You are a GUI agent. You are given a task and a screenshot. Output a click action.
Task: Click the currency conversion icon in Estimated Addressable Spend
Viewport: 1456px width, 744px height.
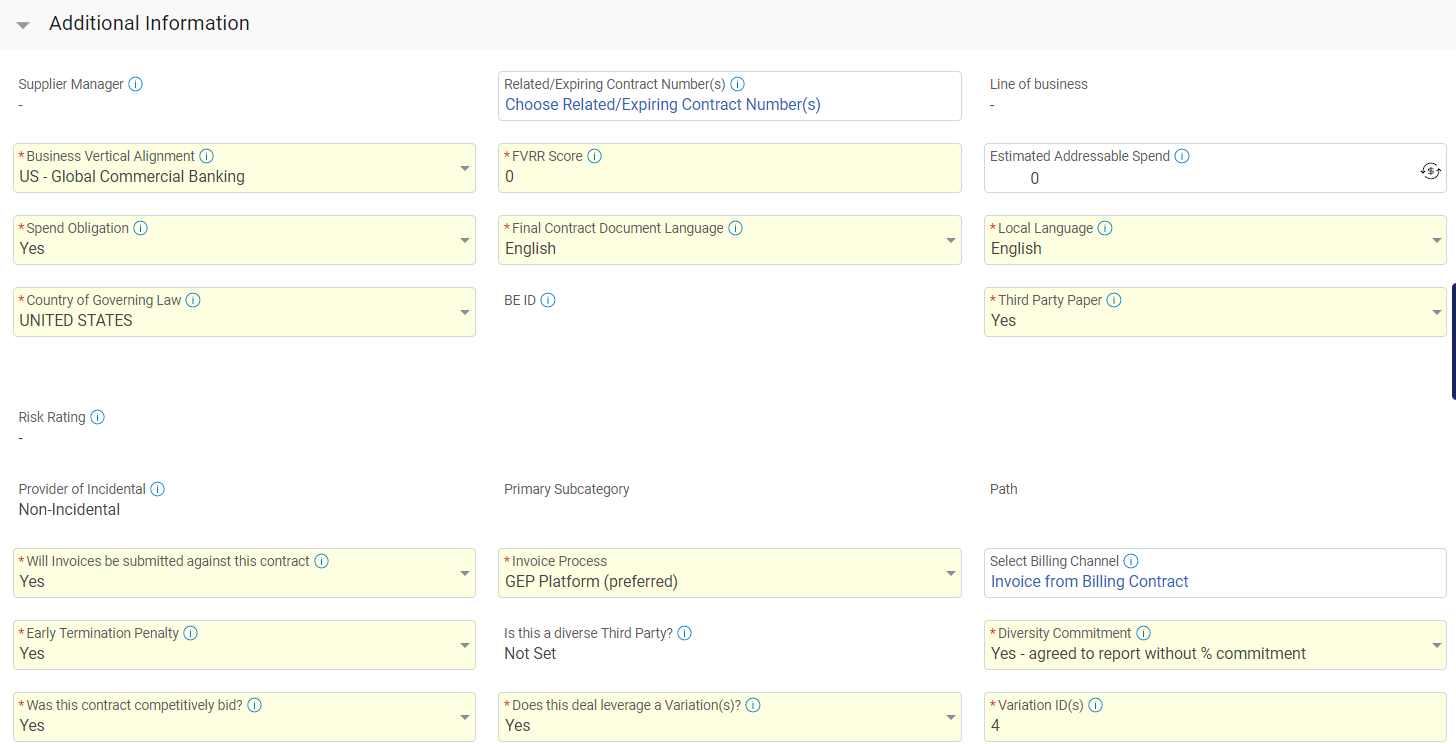pos(1430,171)
